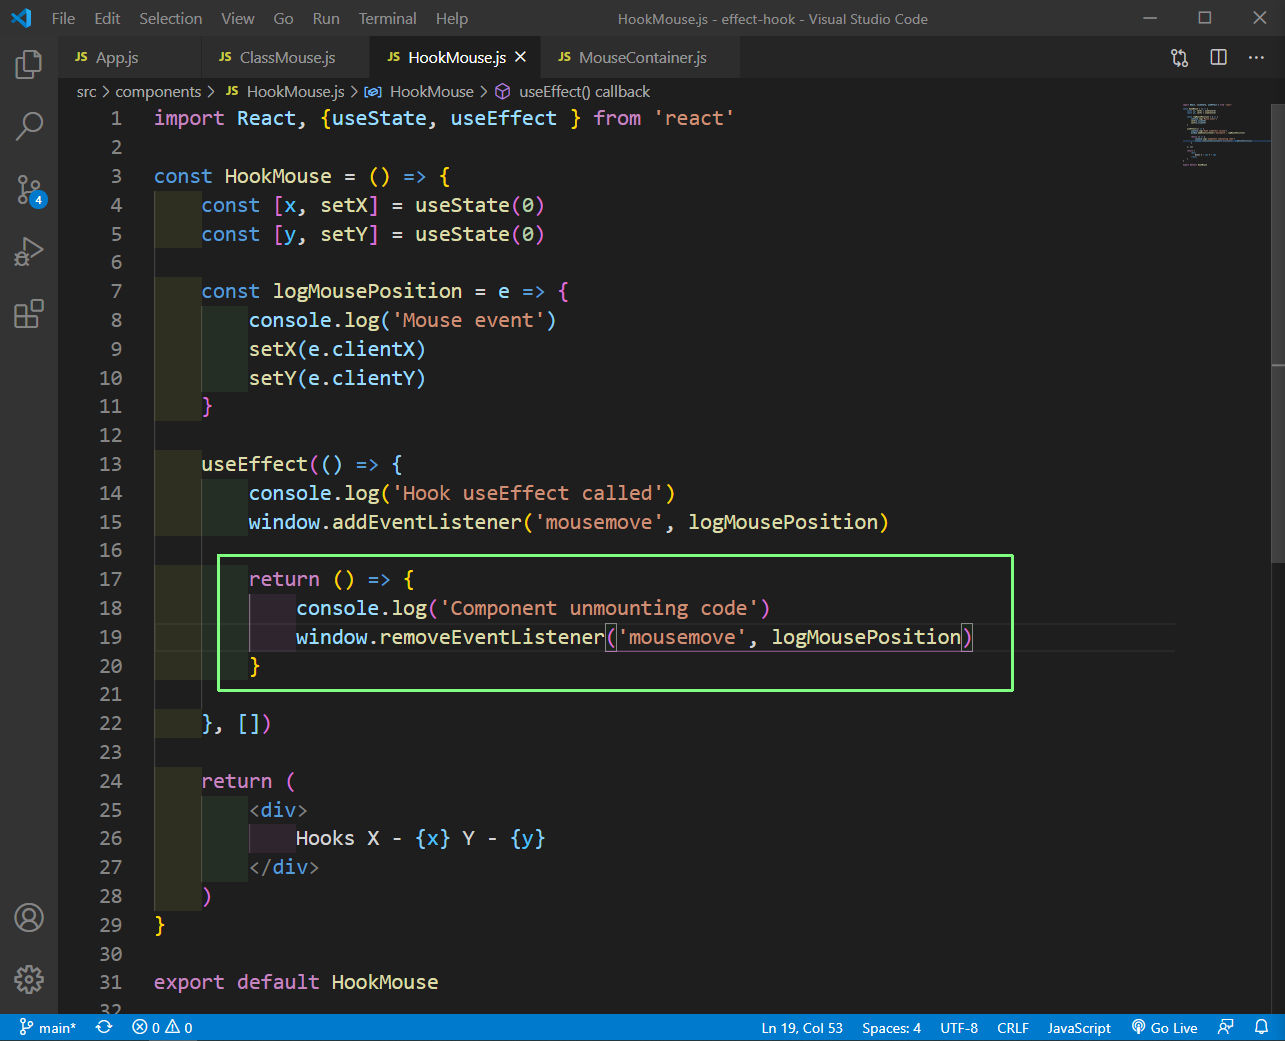The height and width of the screenshot is (1041, 1285).
Task: Click on 'useEffect' on line 13
Action: click(x=254, y=464)
